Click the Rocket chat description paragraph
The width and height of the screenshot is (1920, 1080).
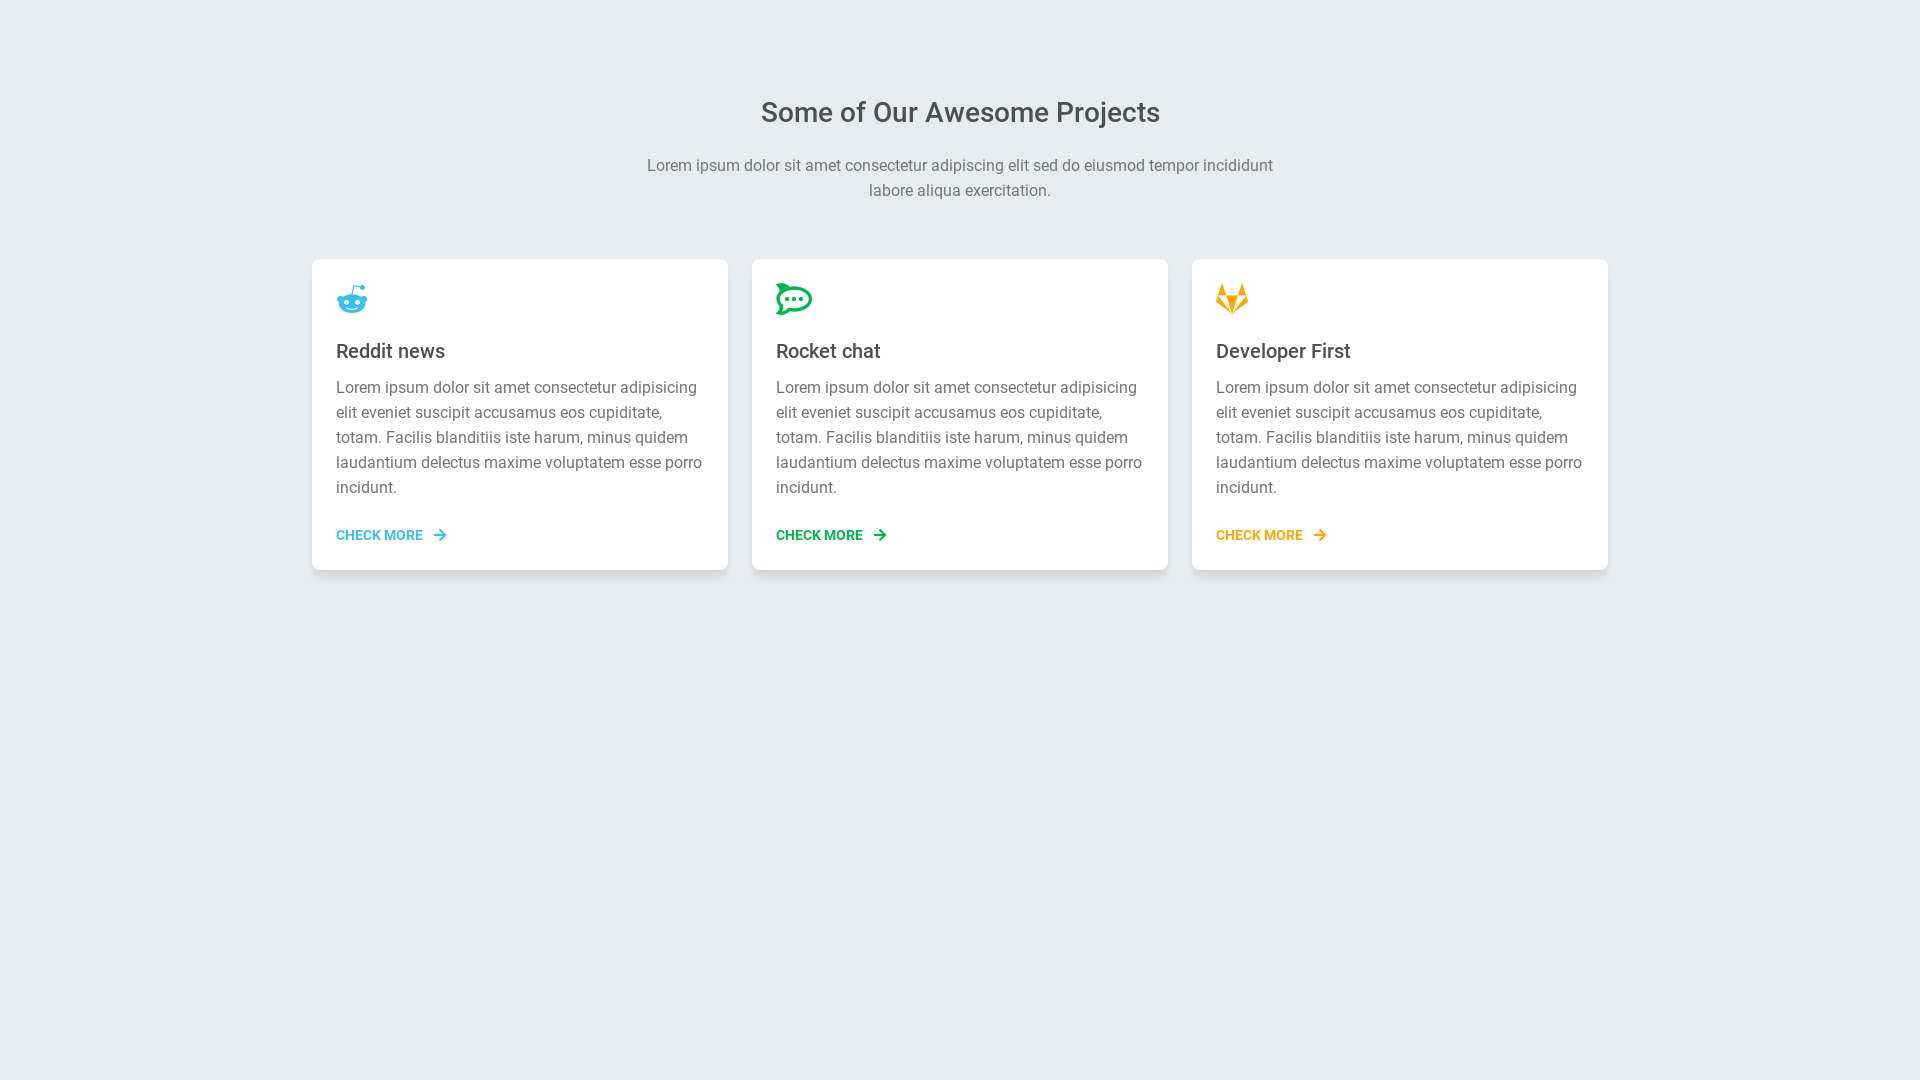[x=959, y=437]
